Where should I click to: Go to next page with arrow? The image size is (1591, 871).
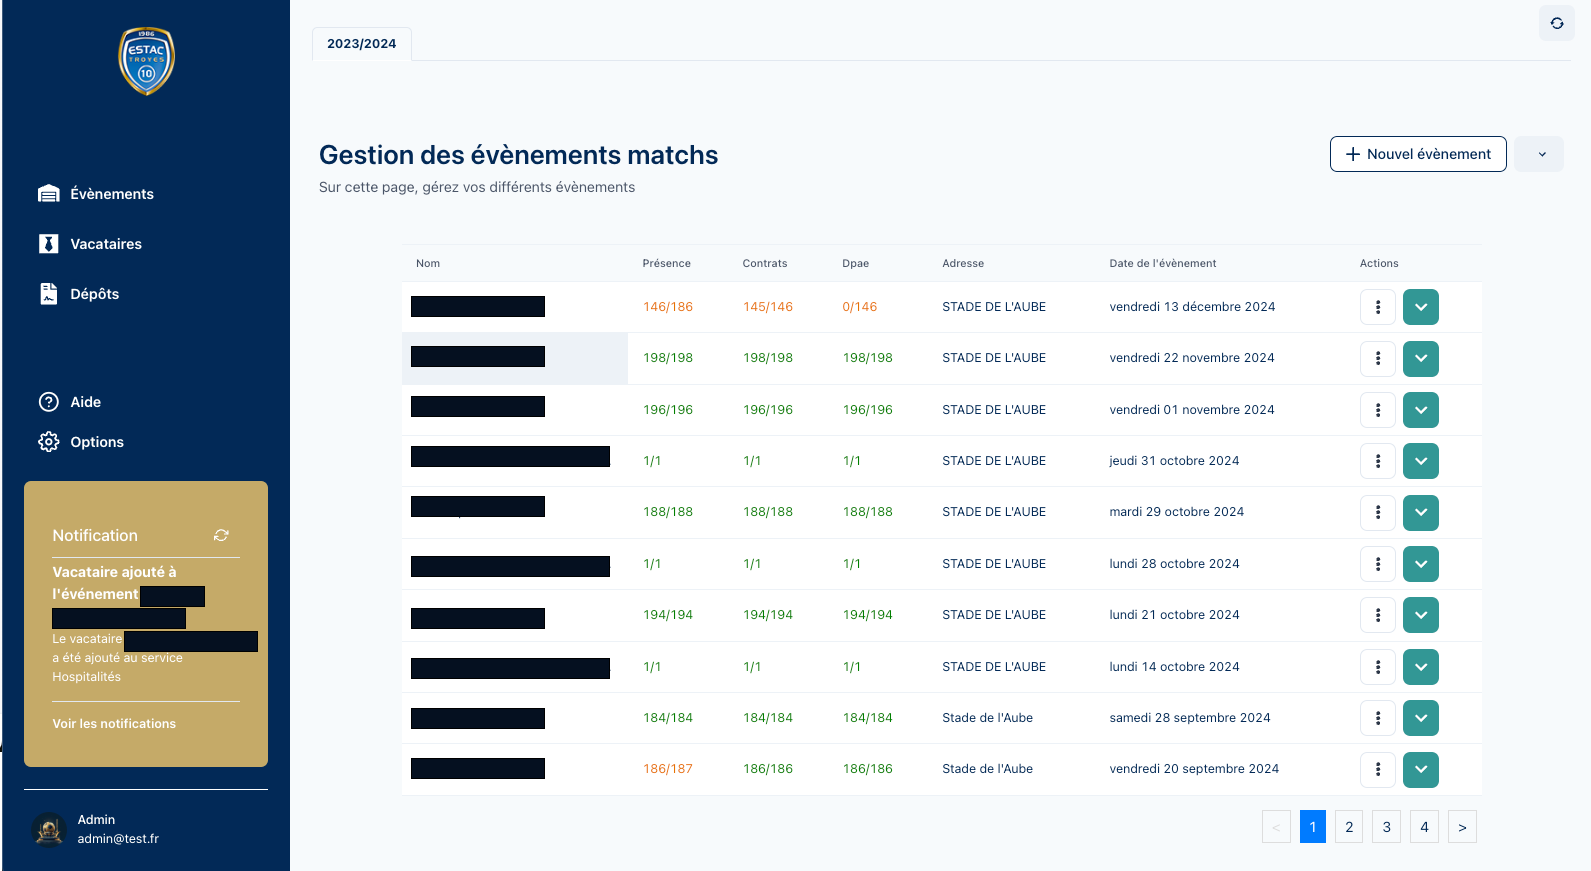(x=1461, y=827)
